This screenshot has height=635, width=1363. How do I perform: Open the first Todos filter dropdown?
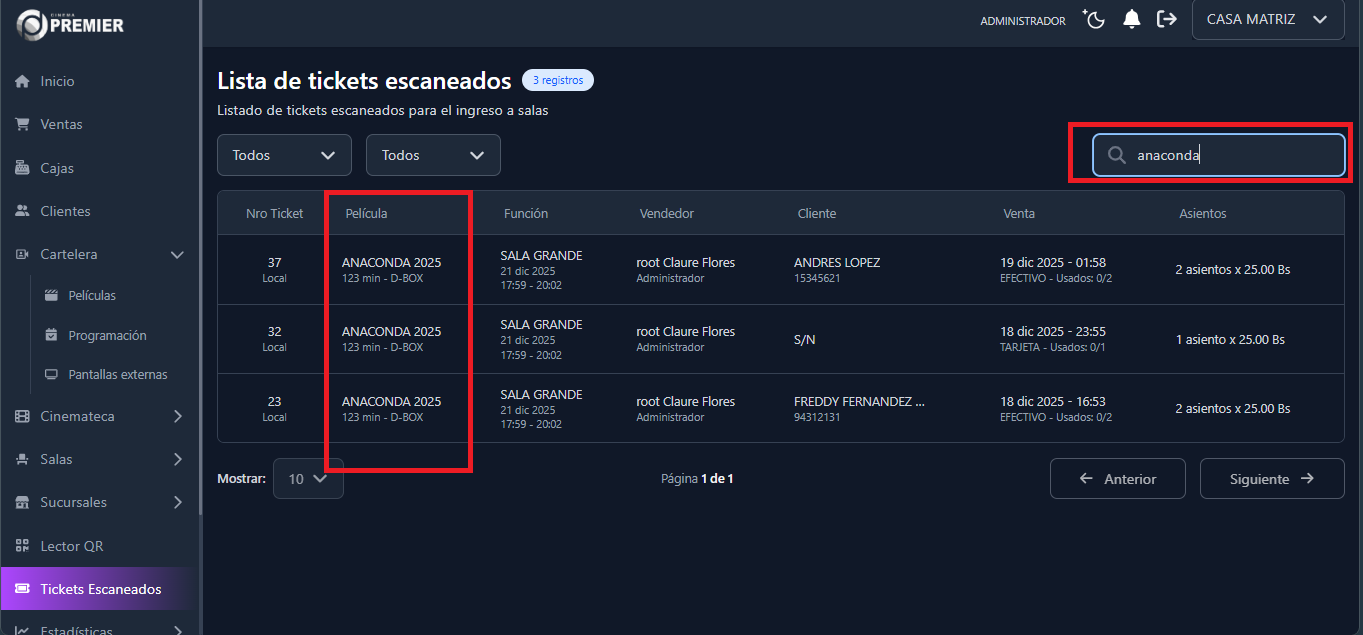coord(284,155)
